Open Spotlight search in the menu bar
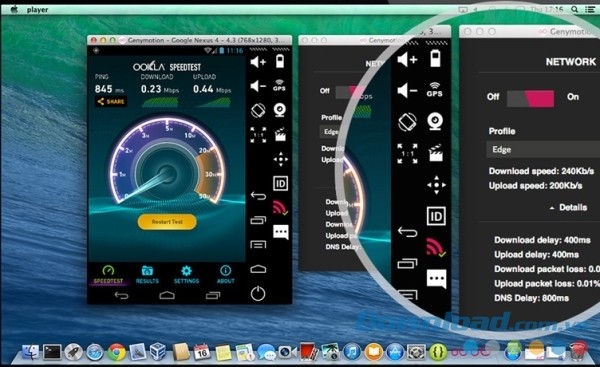 click(x=574, y=10)
